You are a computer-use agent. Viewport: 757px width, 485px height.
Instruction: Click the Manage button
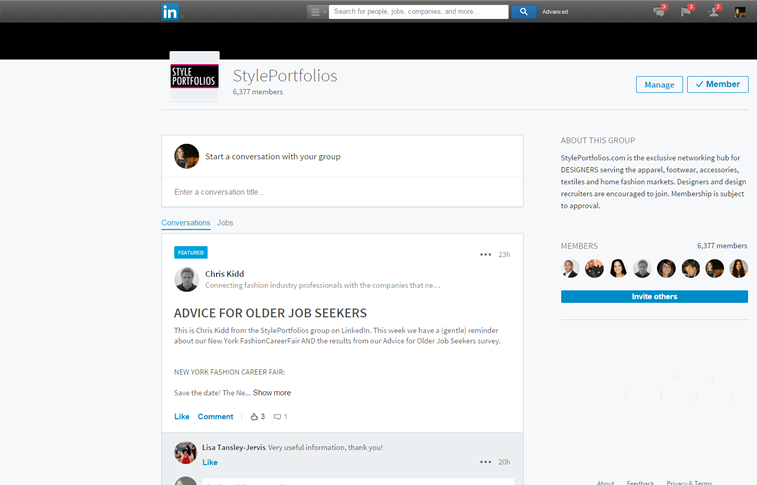pyautogui.click(x=659, y=84)
